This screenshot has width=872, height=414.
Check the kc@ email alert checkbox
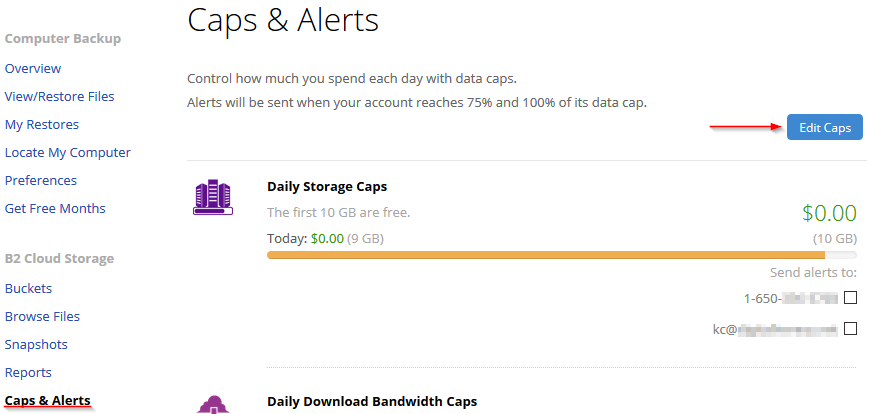850,329
